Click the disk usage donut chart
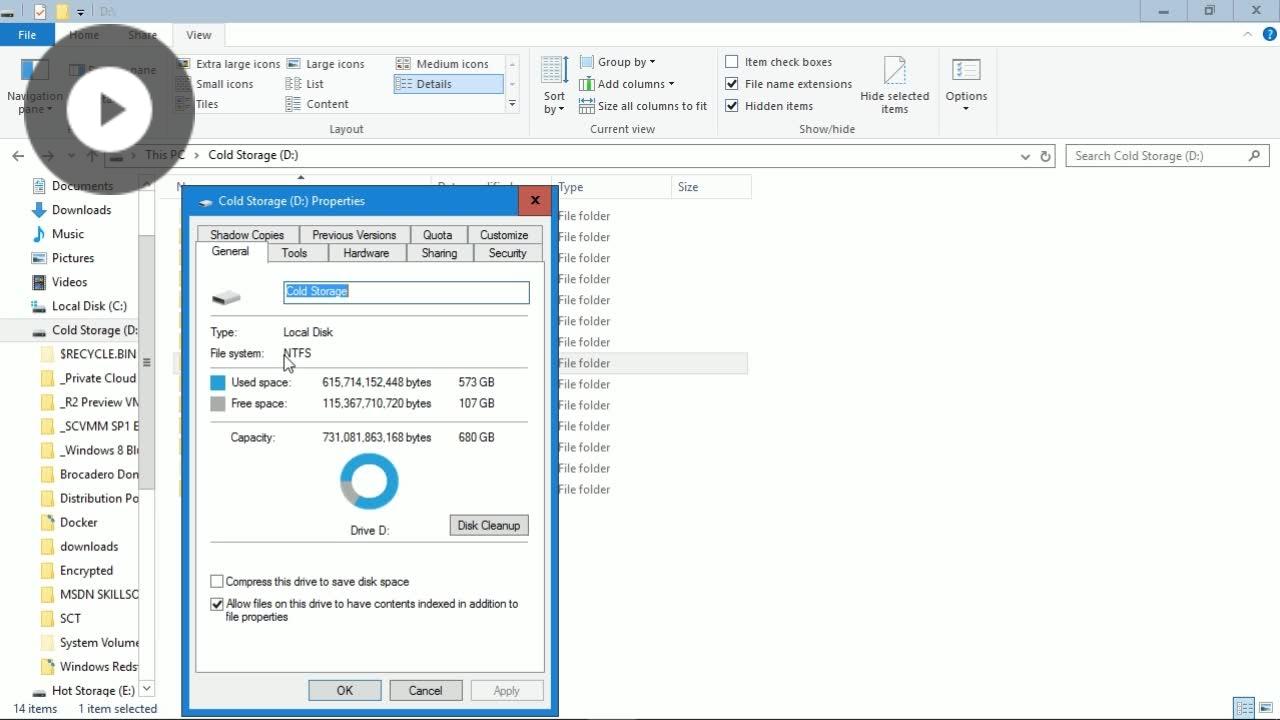Viewport: 1280px width, 720px height. 369,482
